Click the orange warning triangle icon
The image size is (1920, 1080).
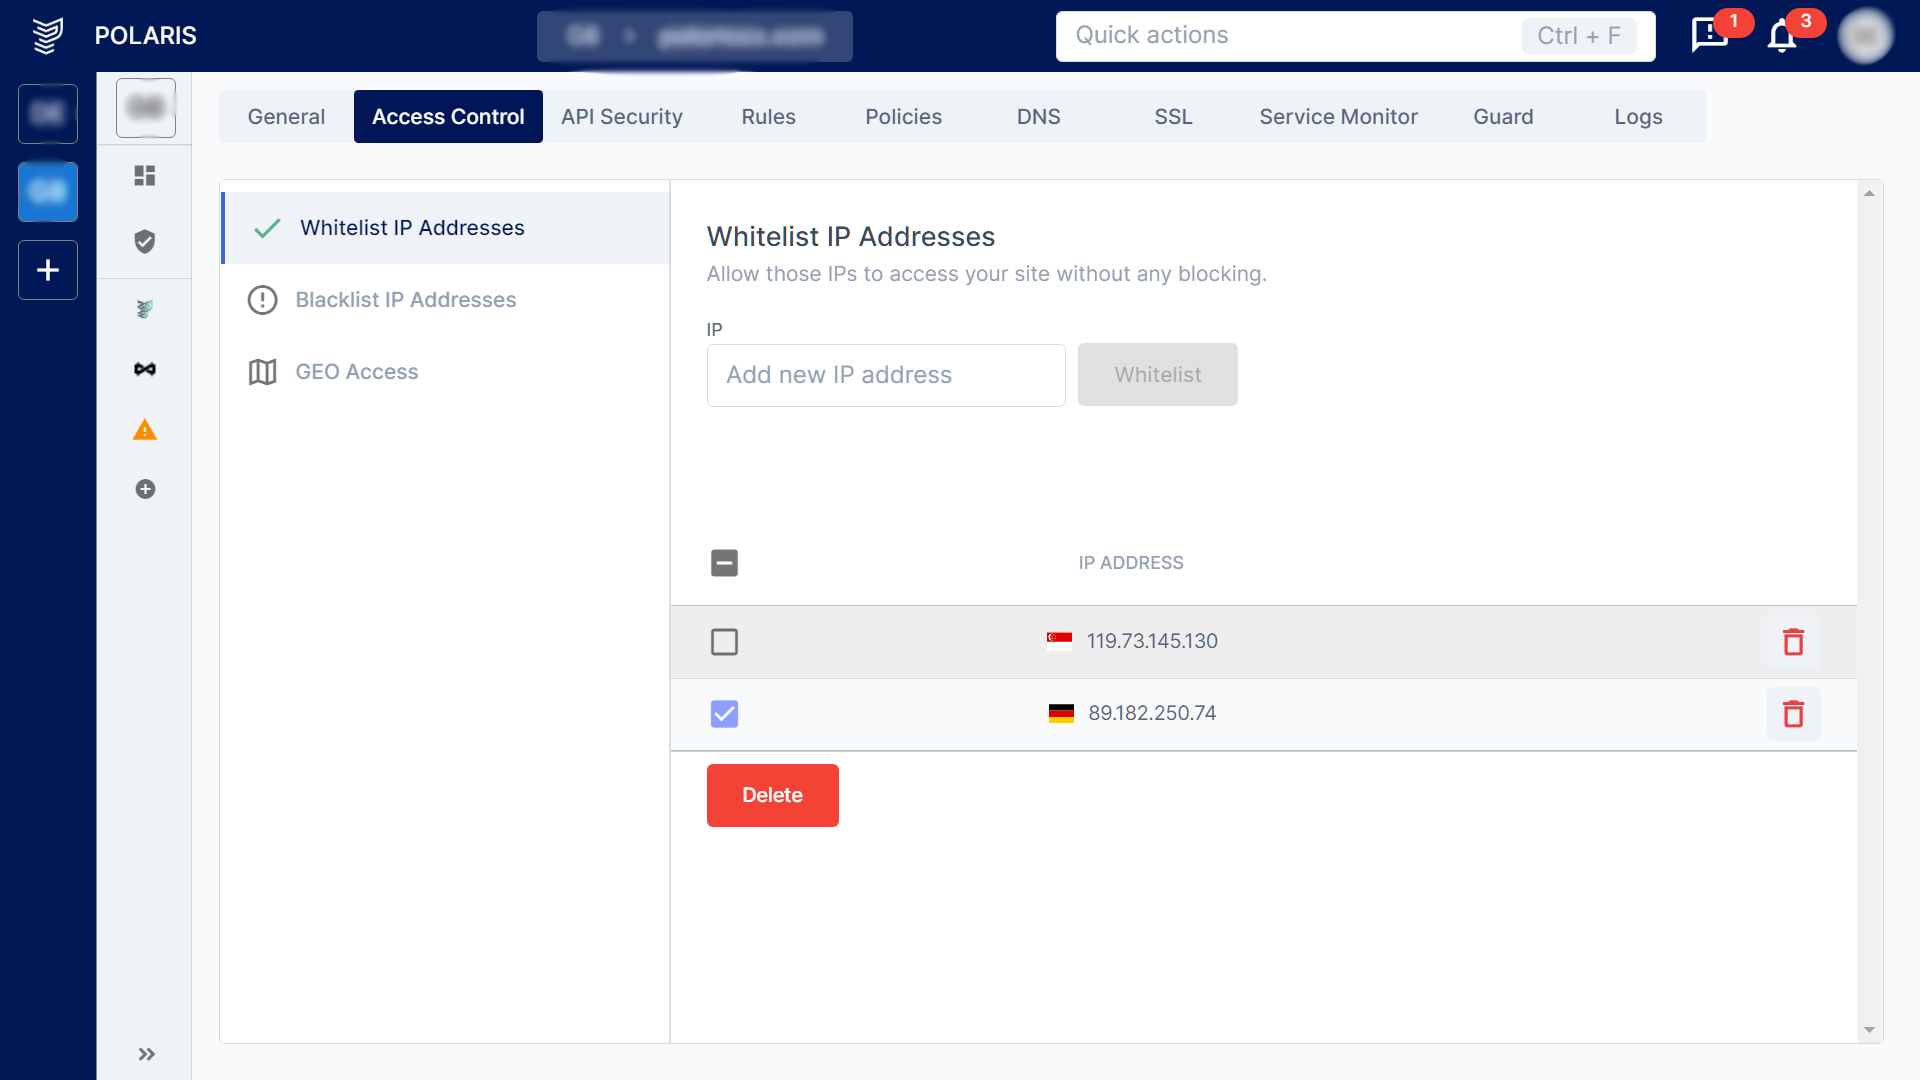(x=145, y=430)
